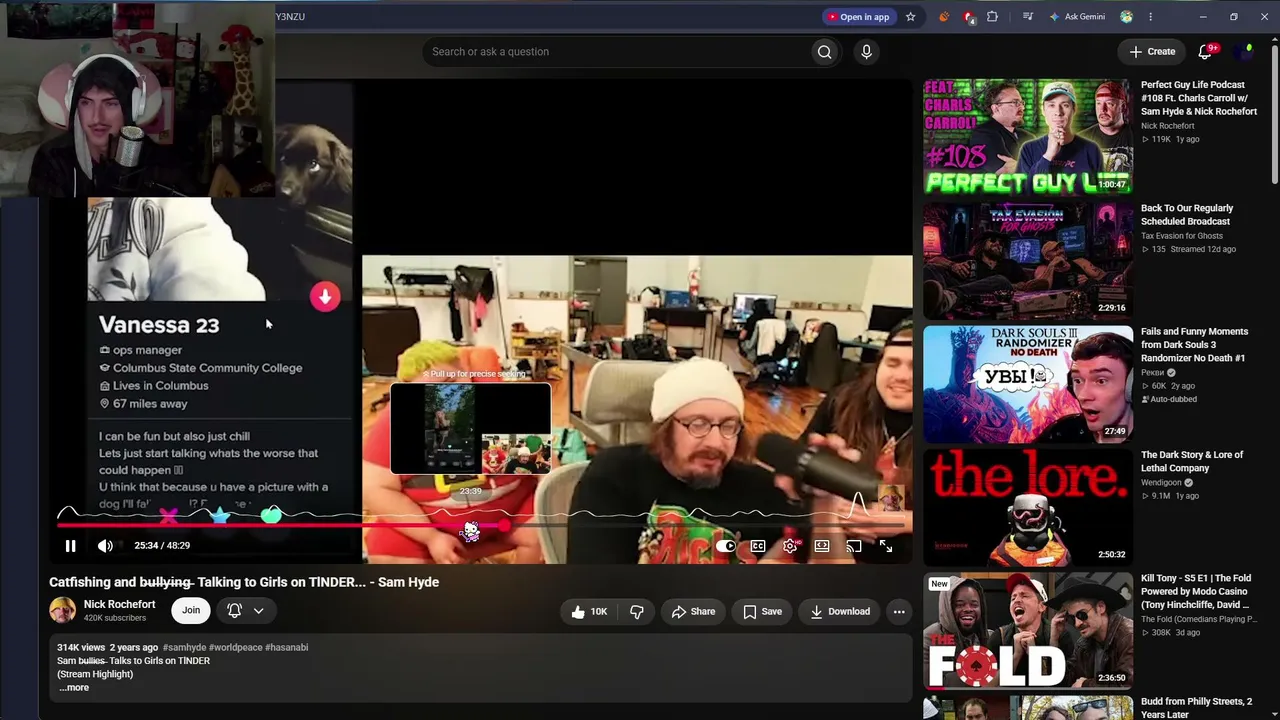Download the video
This screenshot has width=1280, height=720.
(840, 612)
